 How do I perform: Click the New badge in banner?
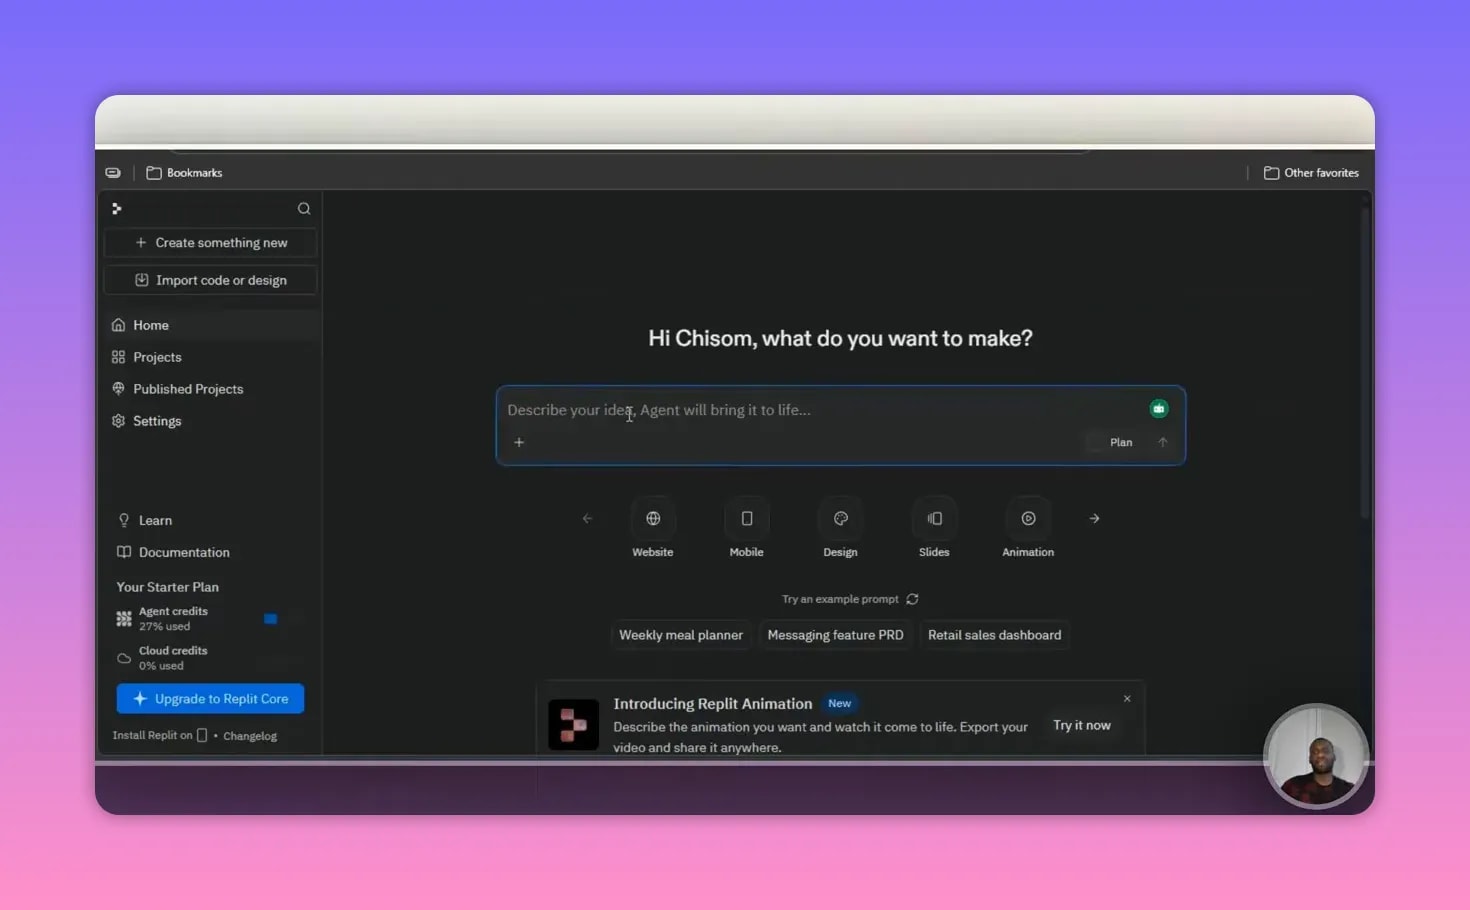click(x=840, y=703)
